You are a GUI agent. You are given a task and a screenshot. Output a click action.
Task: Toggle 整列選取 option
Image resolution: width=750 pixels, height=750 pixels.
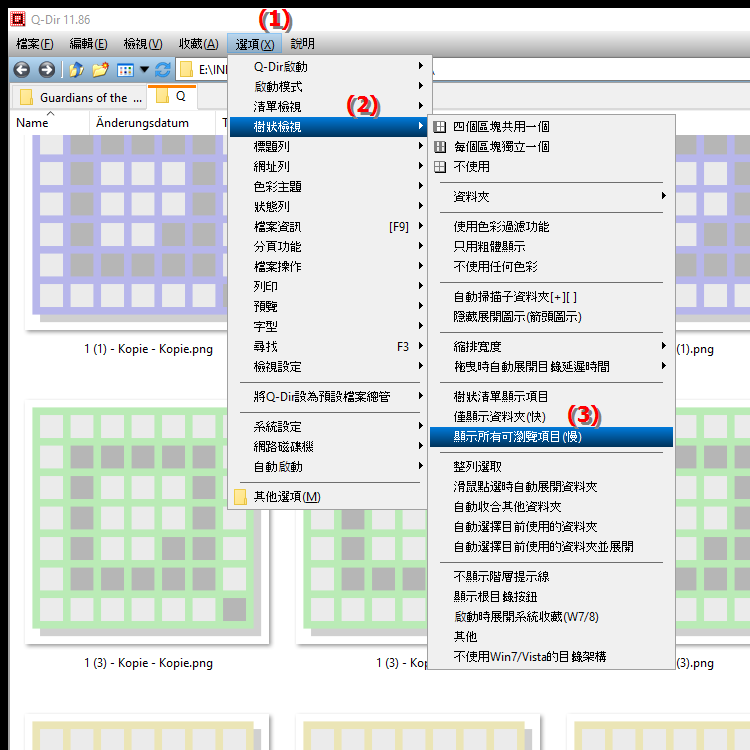pyautogui.click(x=551, y=467)
